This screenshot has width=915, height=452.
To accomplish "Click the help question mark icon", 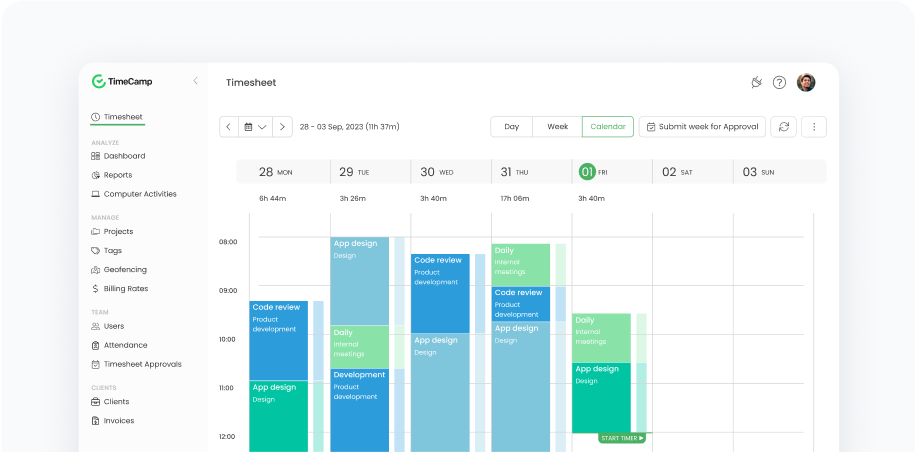I will point(780,83).
